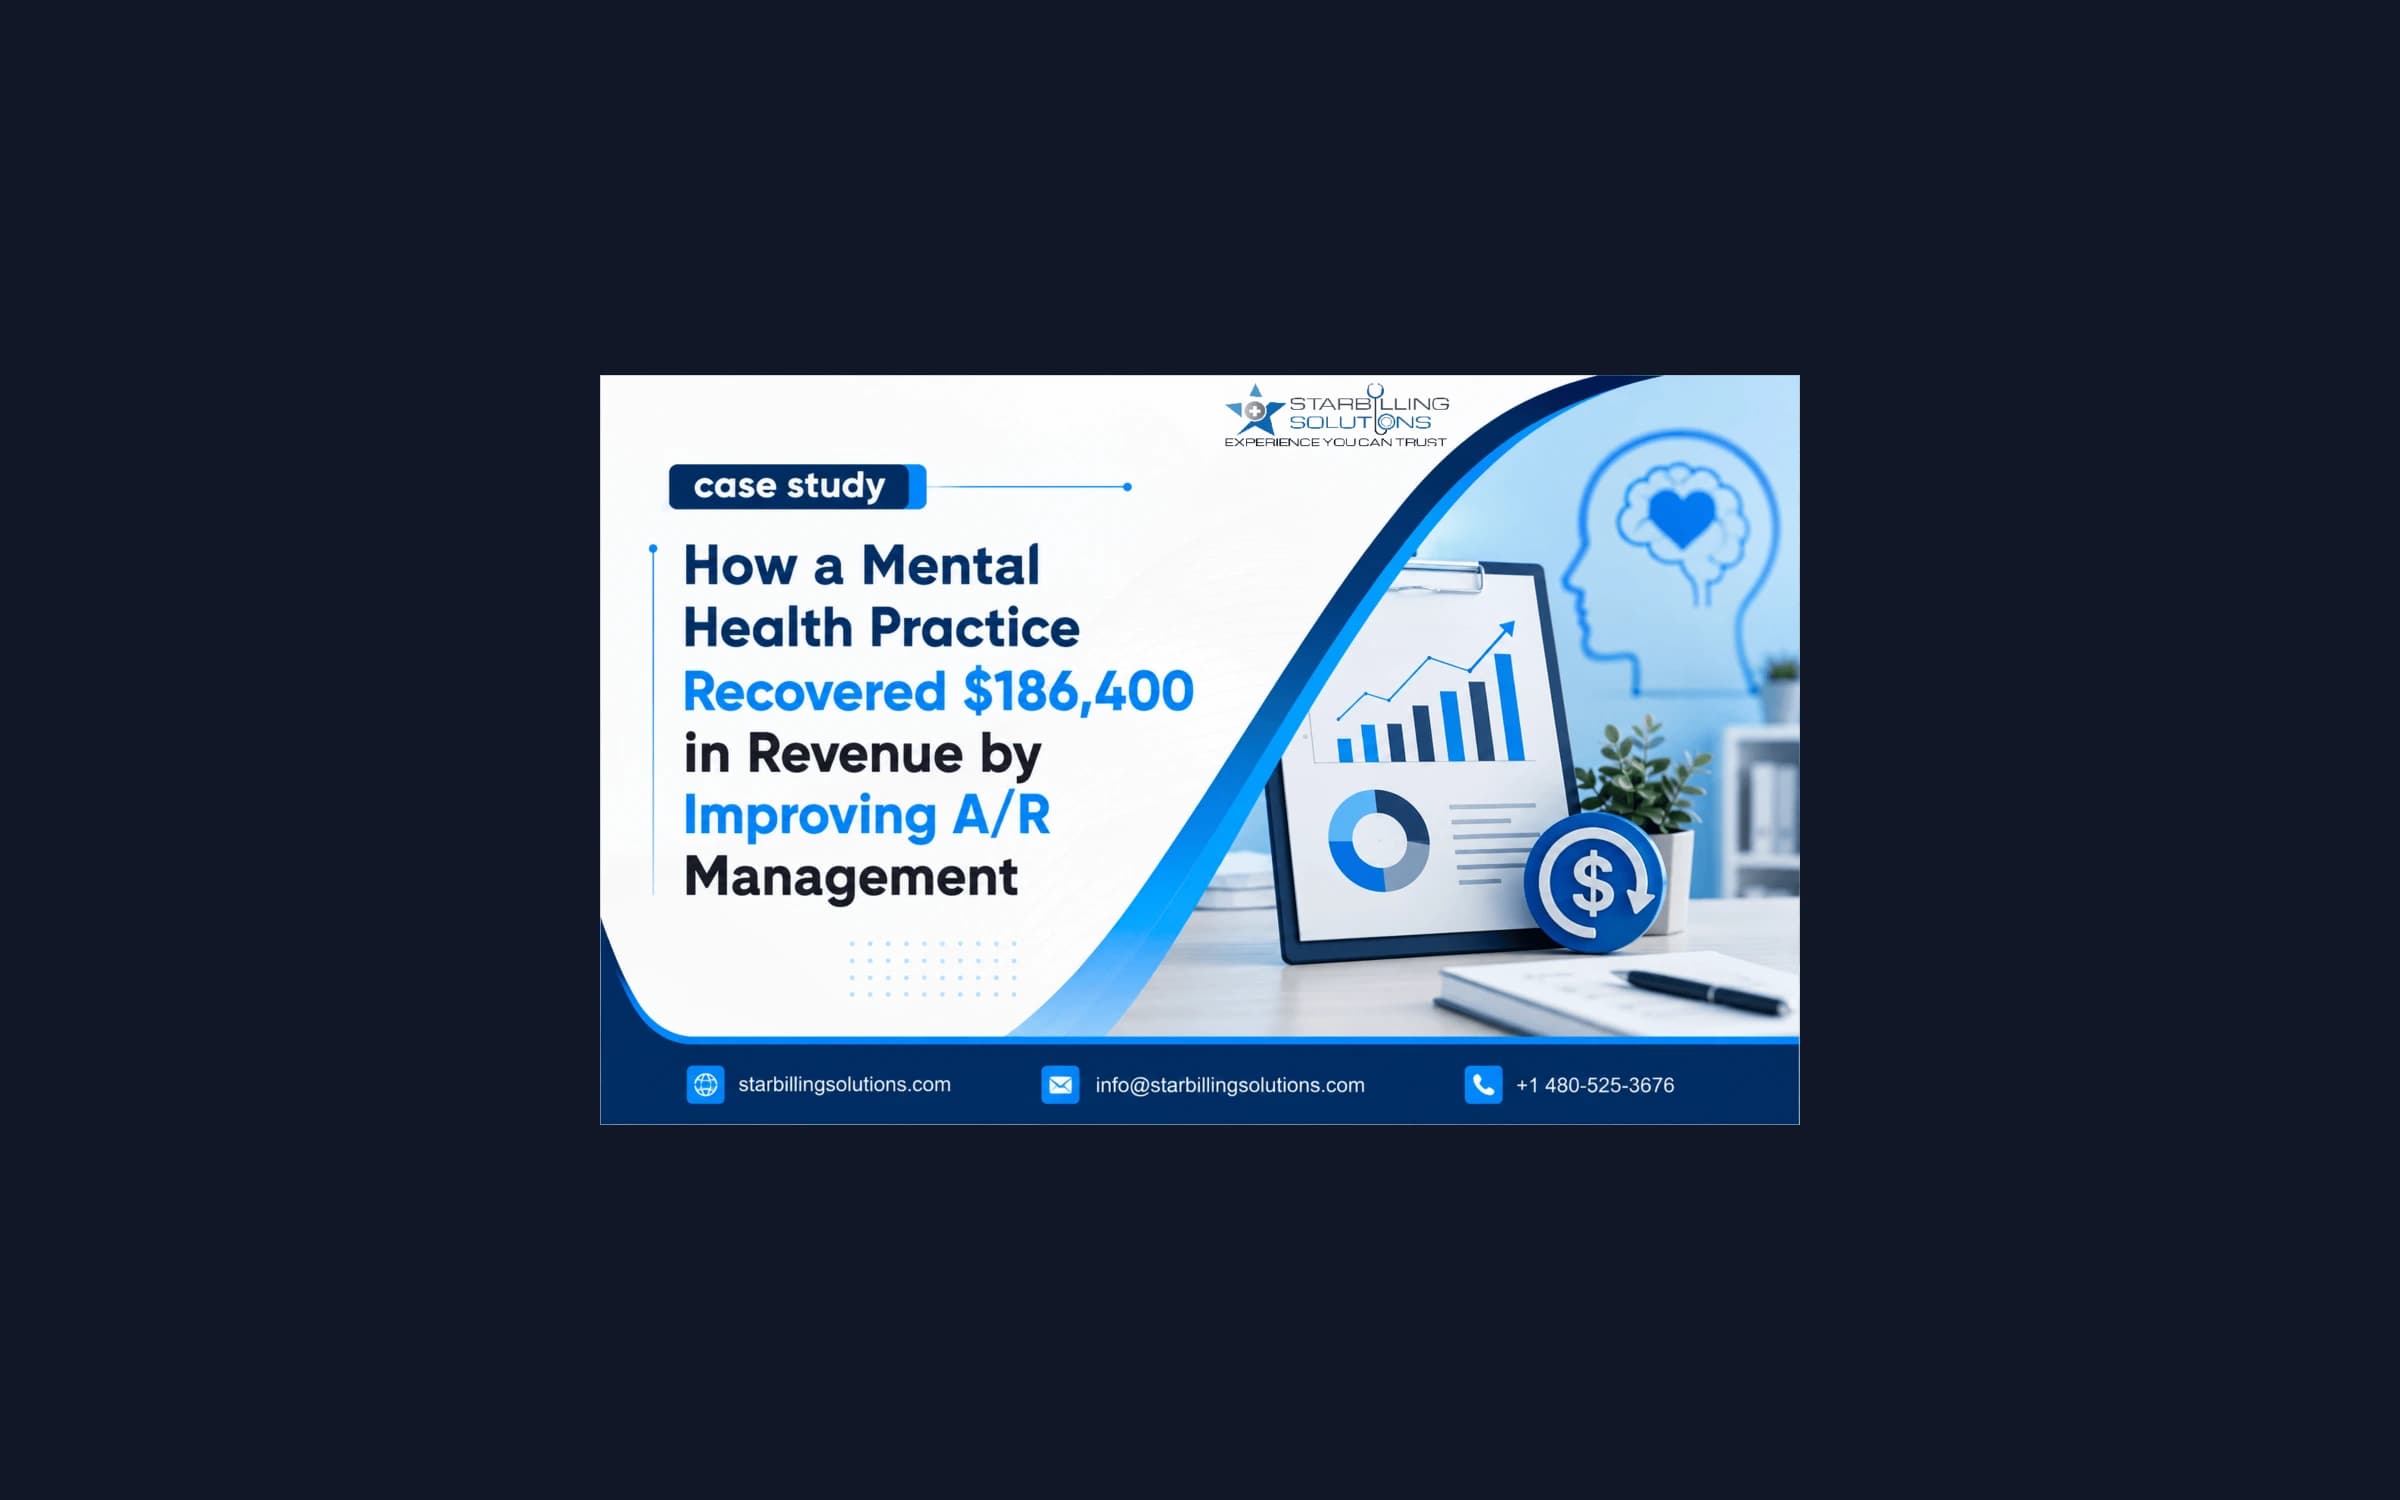2400x1500 pixels.
Task: Click info@starbillingsolutions.com email address
Action: click(1230, 1085)
